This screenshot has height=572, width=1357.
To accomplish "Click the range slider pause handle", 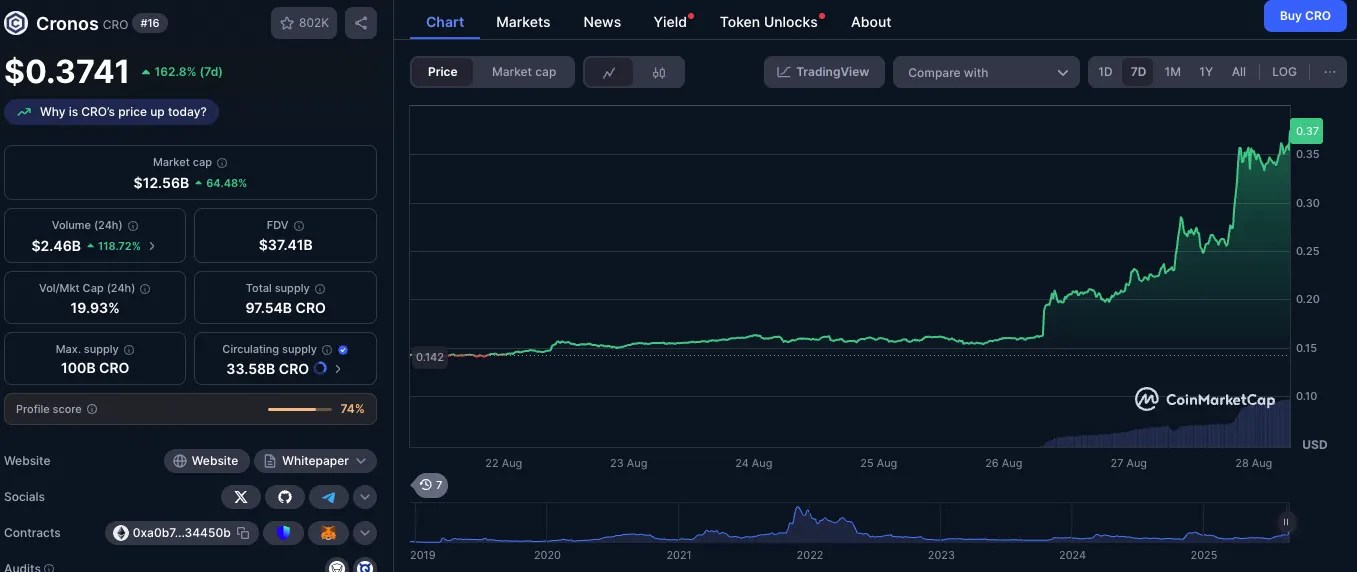I will (x=1286, y=522).
